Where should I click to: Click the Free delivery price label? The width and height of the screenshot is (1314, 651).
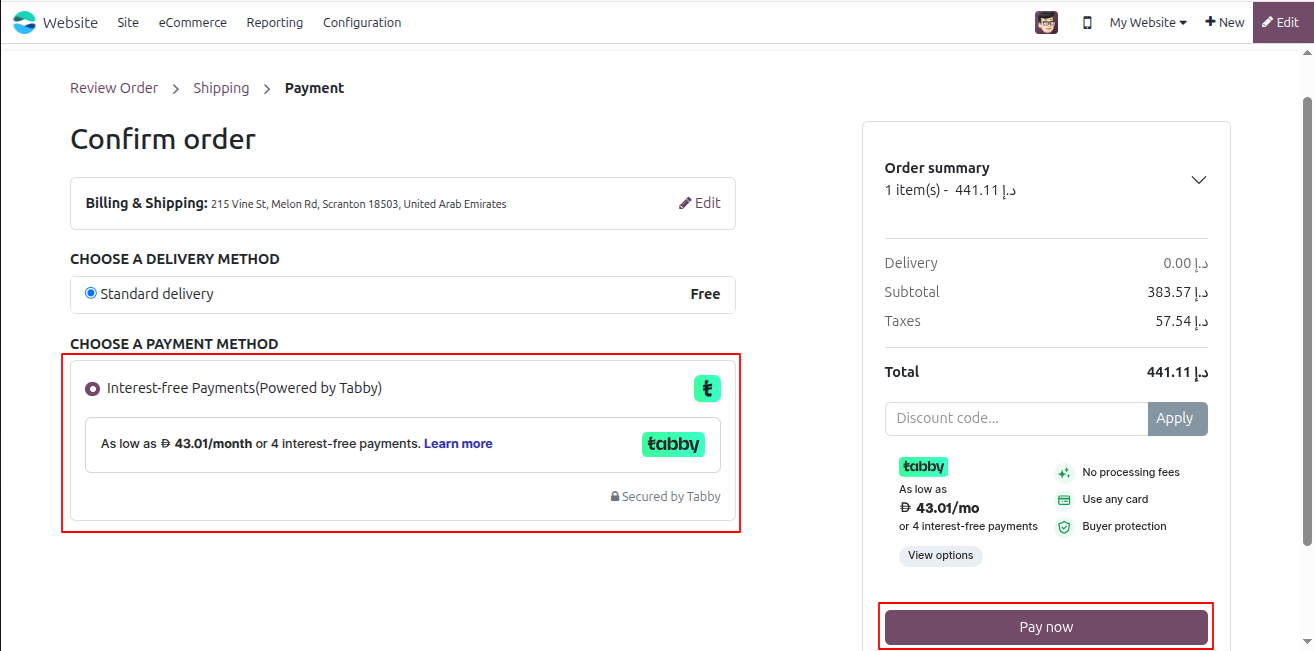pos(705,294)
